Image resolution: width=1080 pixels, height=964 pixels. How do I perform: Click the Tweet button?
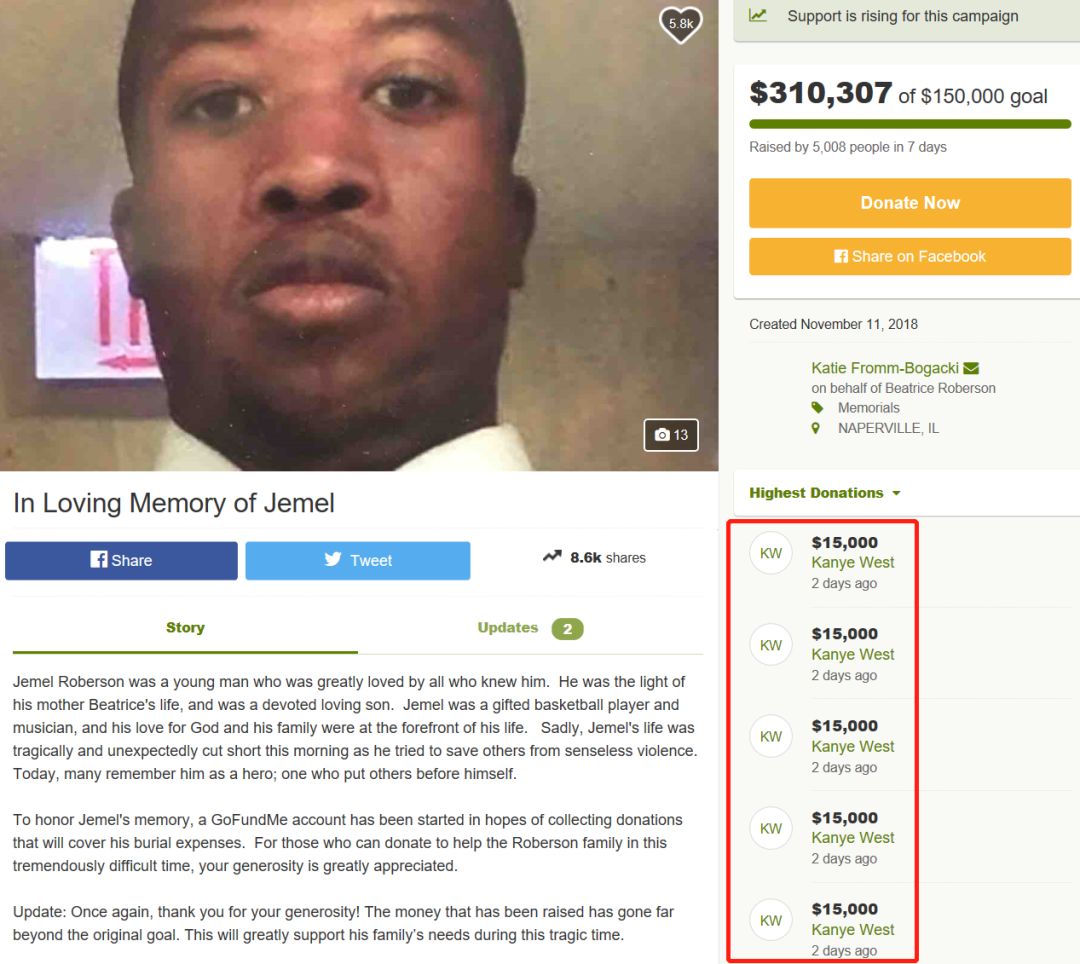(358, 560)
